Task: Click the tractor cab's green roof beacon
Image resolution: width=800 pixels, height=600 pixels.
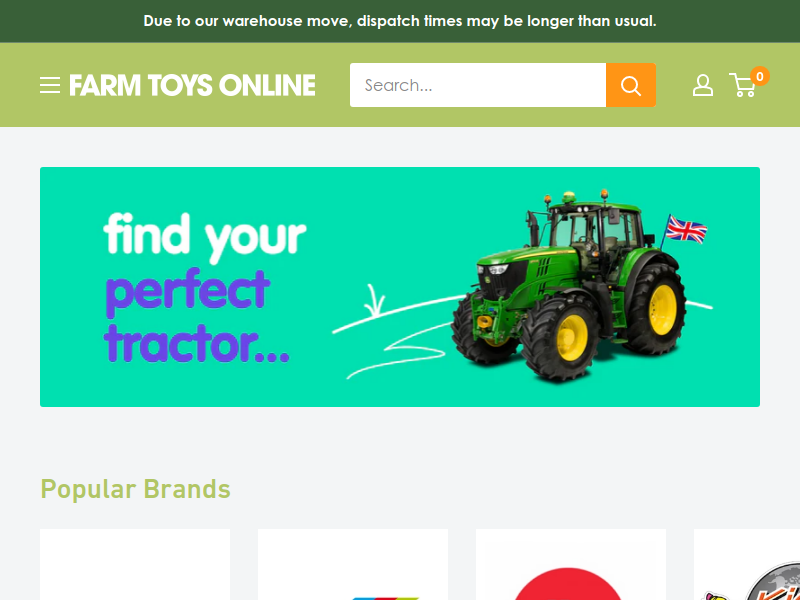Action: [x=568, y=197]
